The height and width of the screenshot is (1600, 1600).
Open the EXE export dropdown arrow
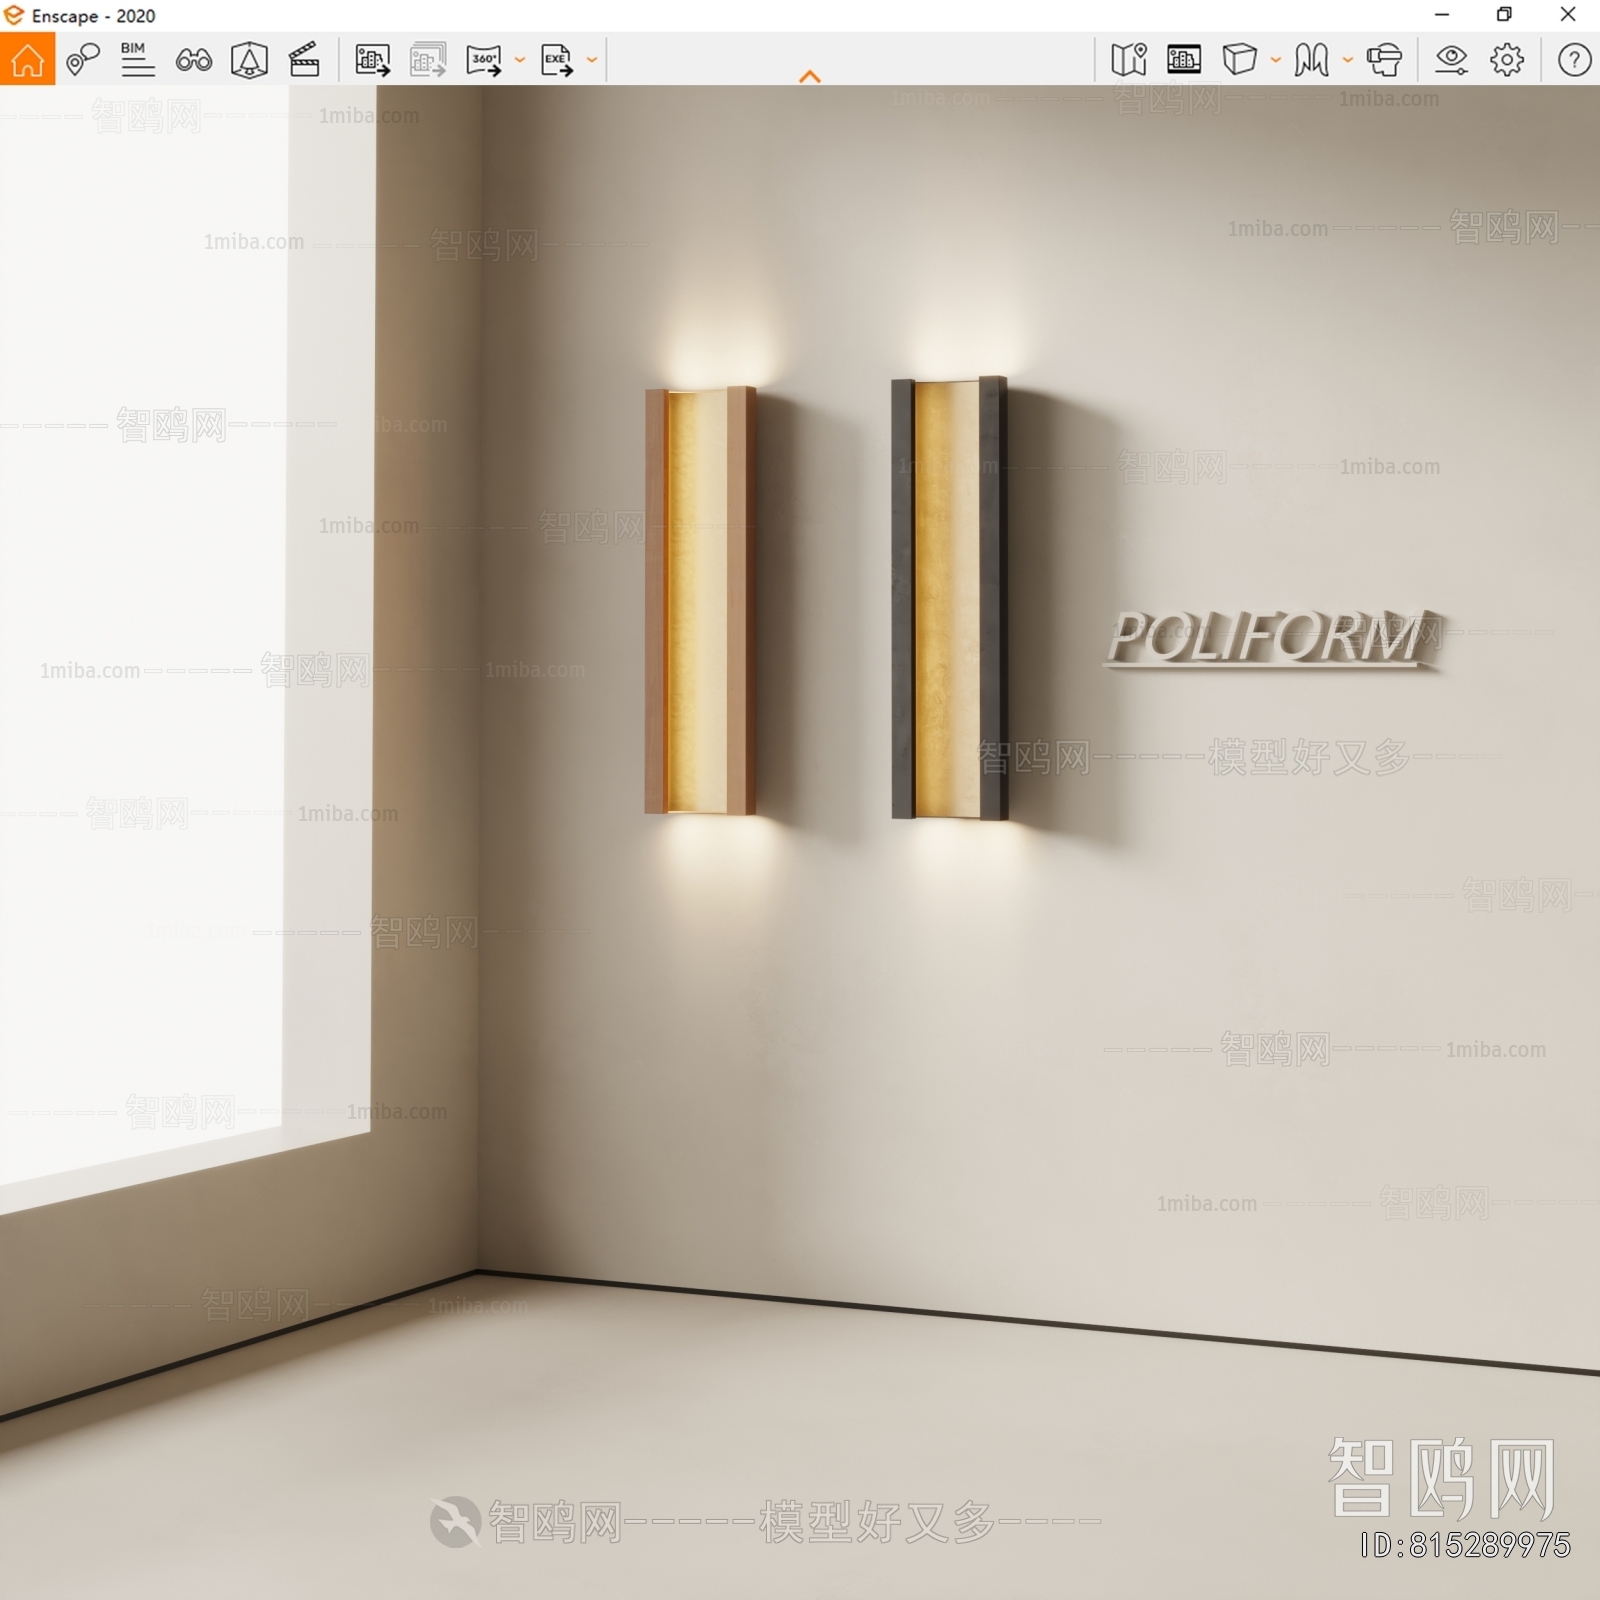594,62
